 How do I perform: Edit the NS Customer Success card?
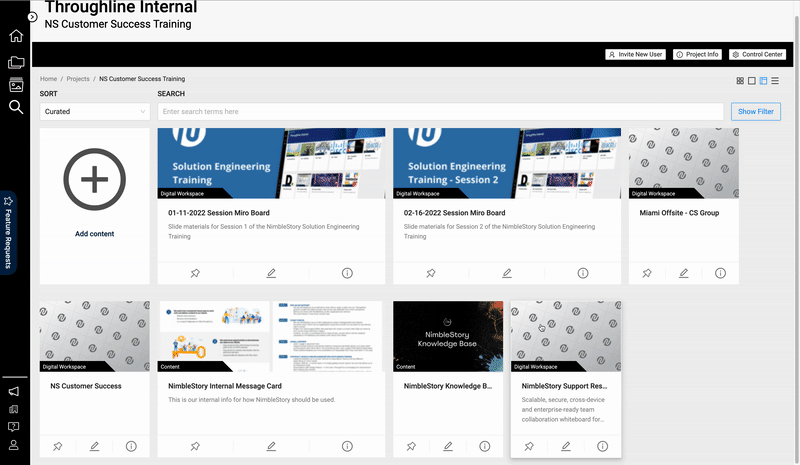click(94, 446)
